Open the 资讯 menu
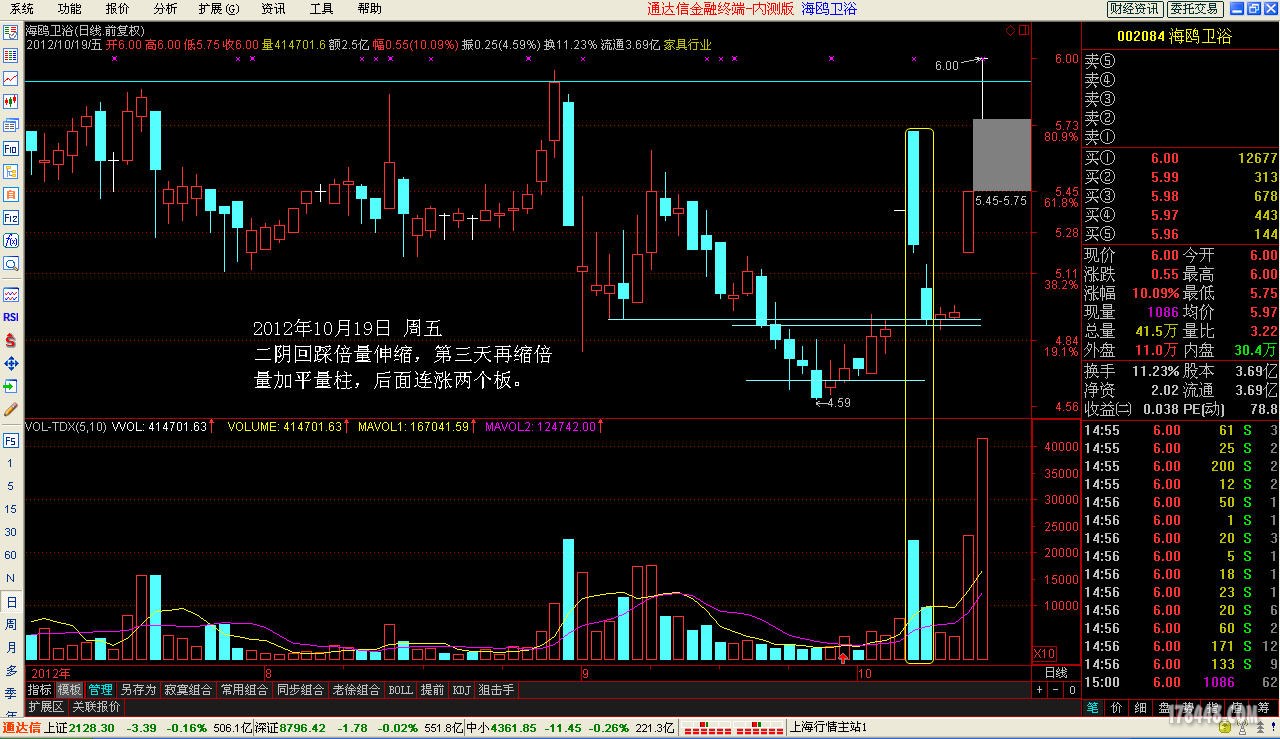Image resolution: width=1280 pixels, height=739 pixels. click(273, 9)
